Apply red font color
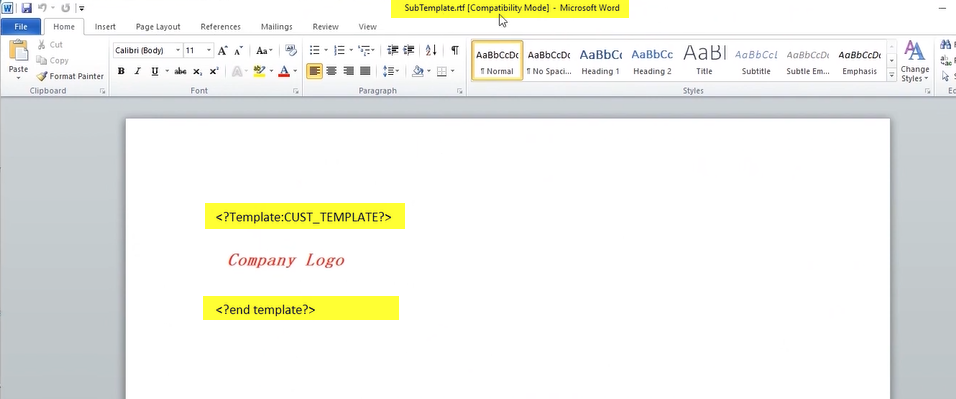This screenshot has width=956, height=399. point(284,71)
